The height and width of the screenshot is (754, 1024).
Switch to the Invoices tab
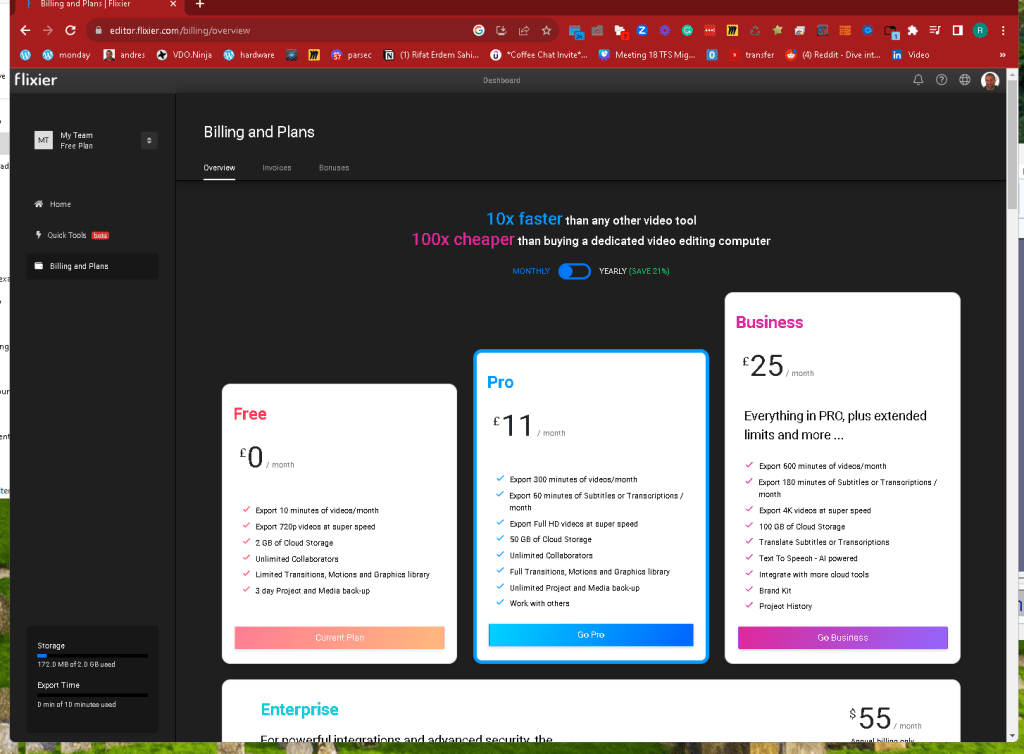click(277, 168)
